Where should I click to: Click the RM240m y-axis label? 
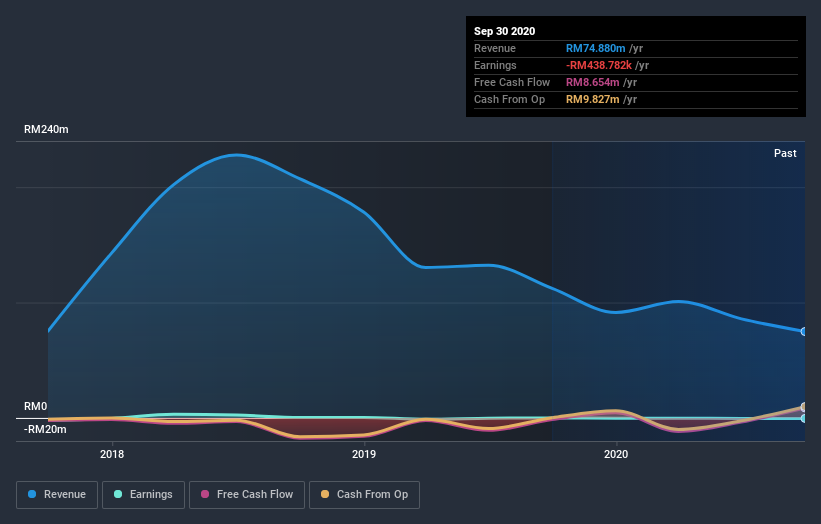coord(46,129)
